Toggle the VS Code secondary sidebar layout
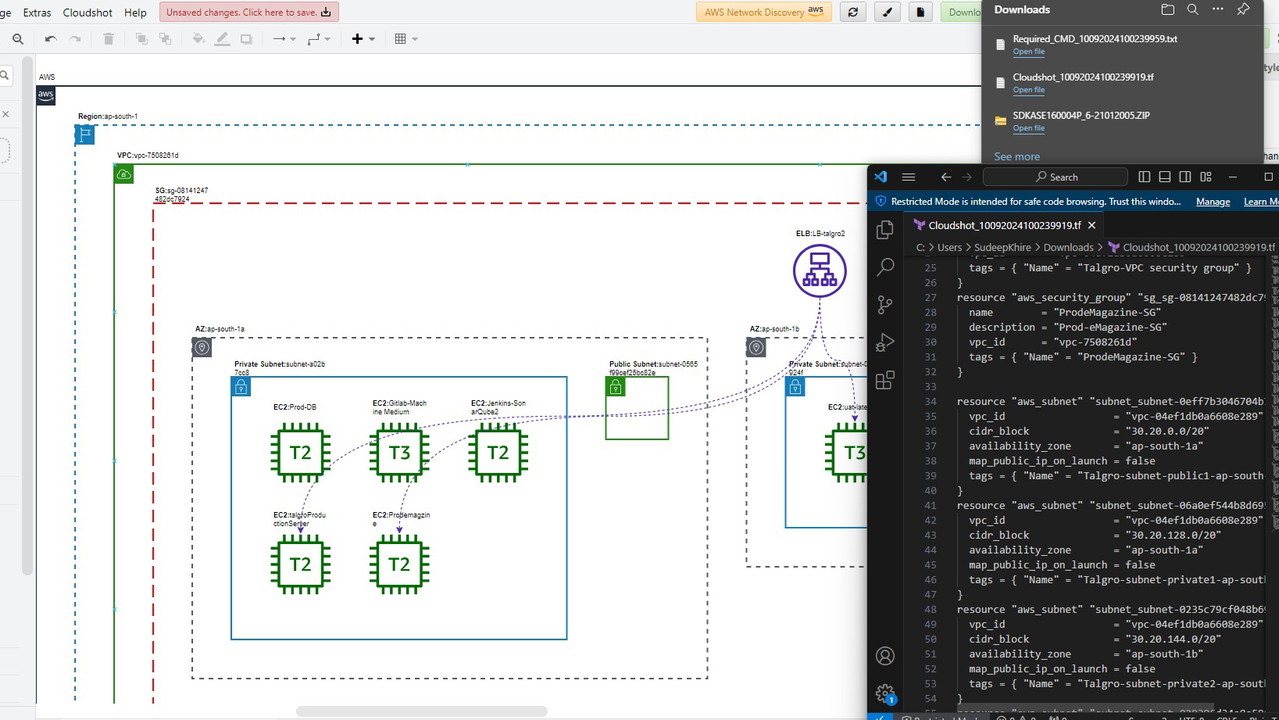Viewport: 1279px width, 720px height. click(1185, 177)
